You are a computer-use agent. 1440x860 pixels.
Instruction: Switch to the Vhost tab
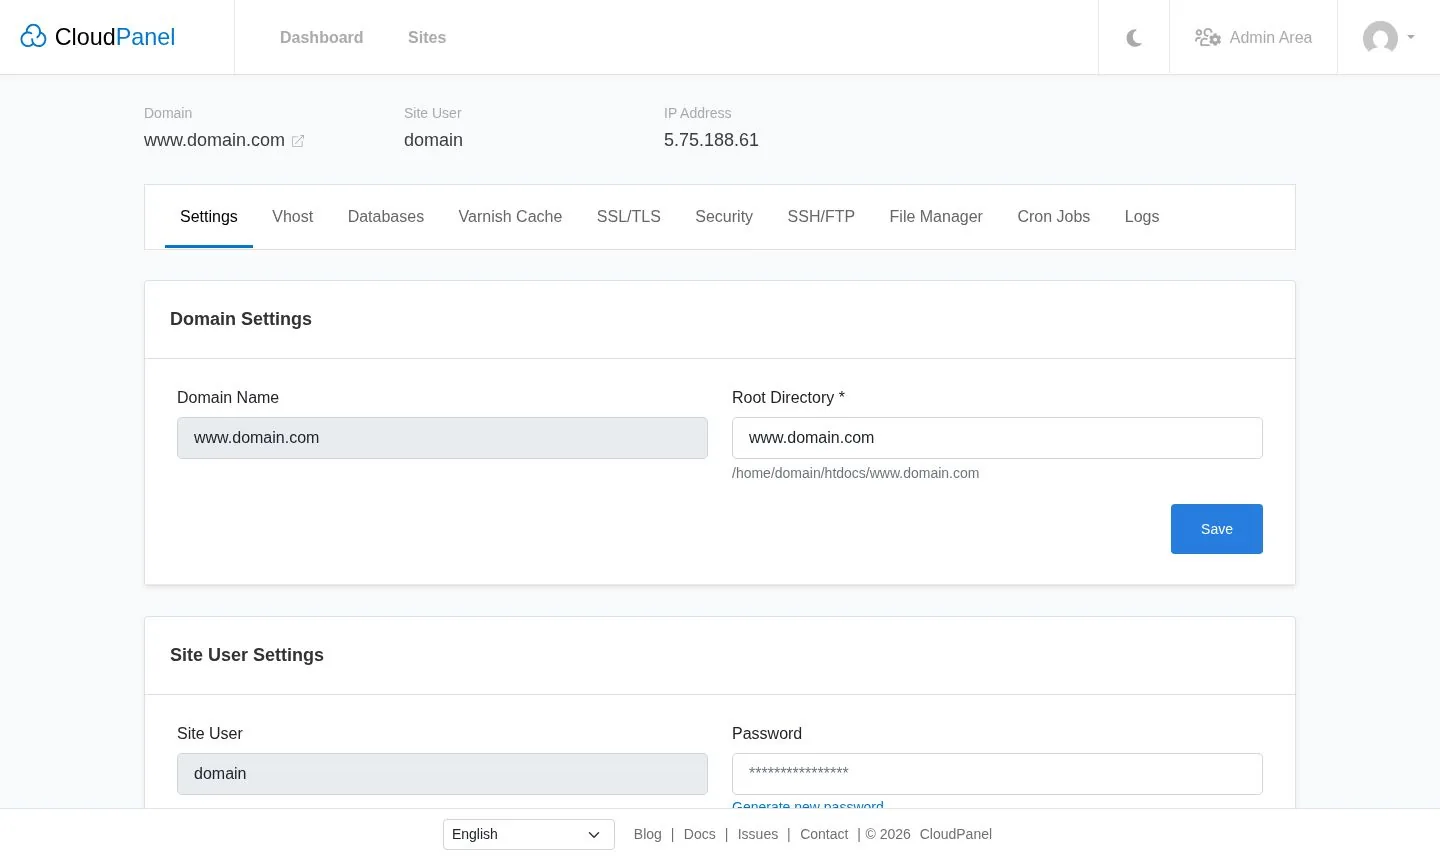(292, 216)
